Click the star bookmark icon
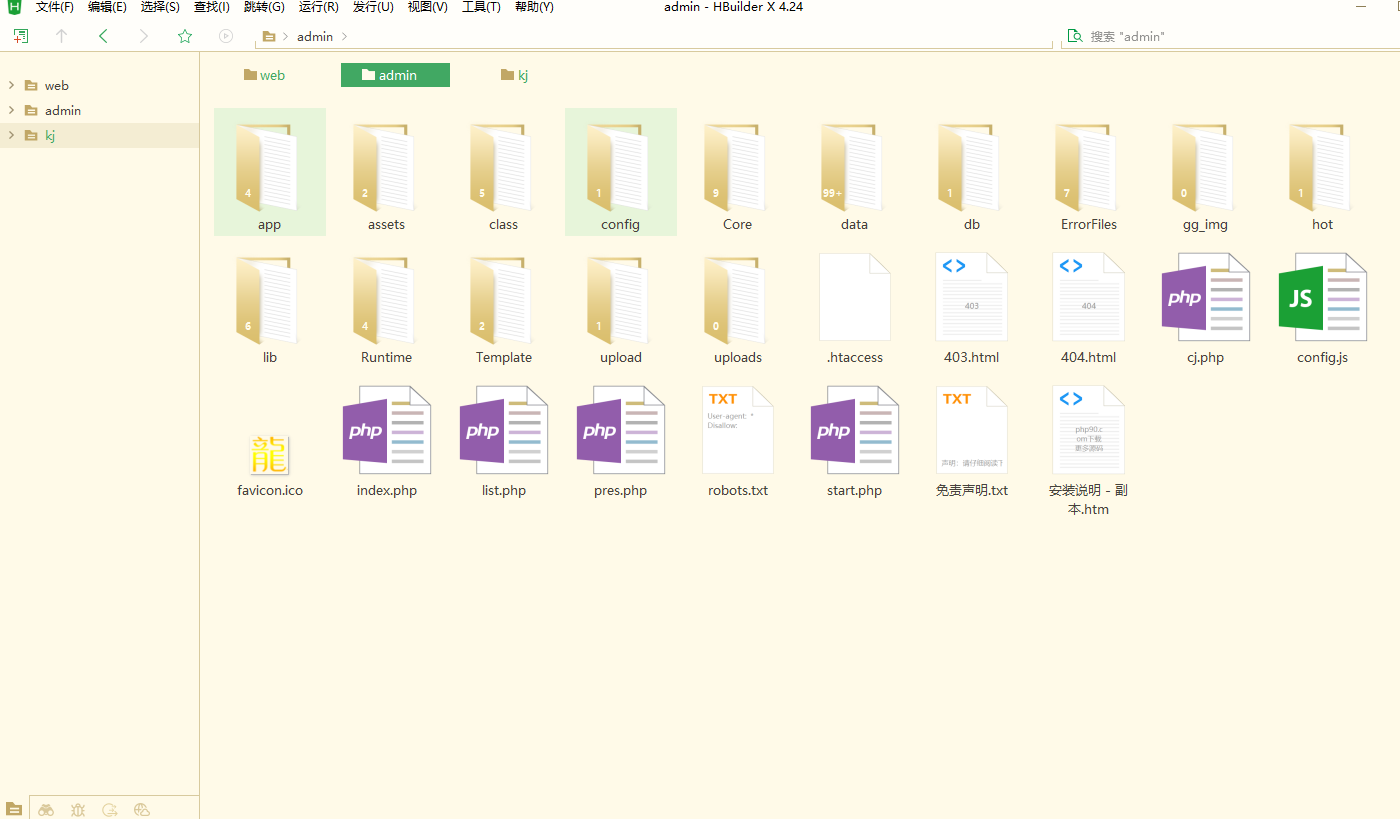This screenshot has width=1400, height=819. coord(185,36)
